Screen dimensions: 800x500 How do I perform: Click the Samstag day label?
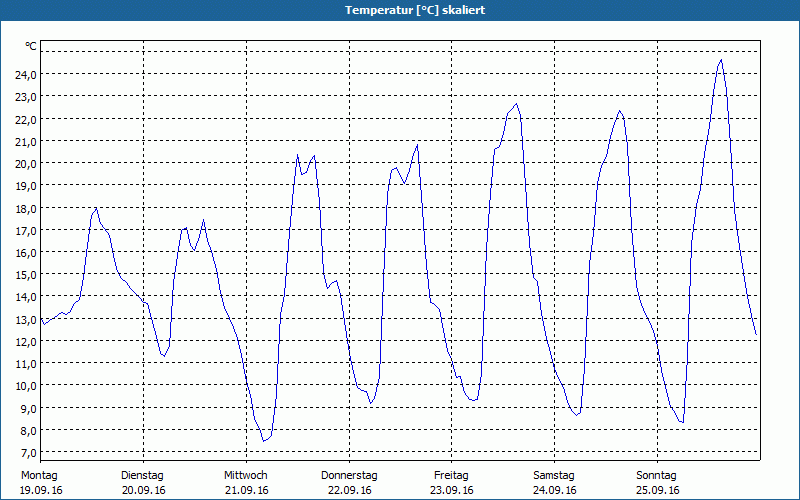pyautogui.click(x=554, y=476)
